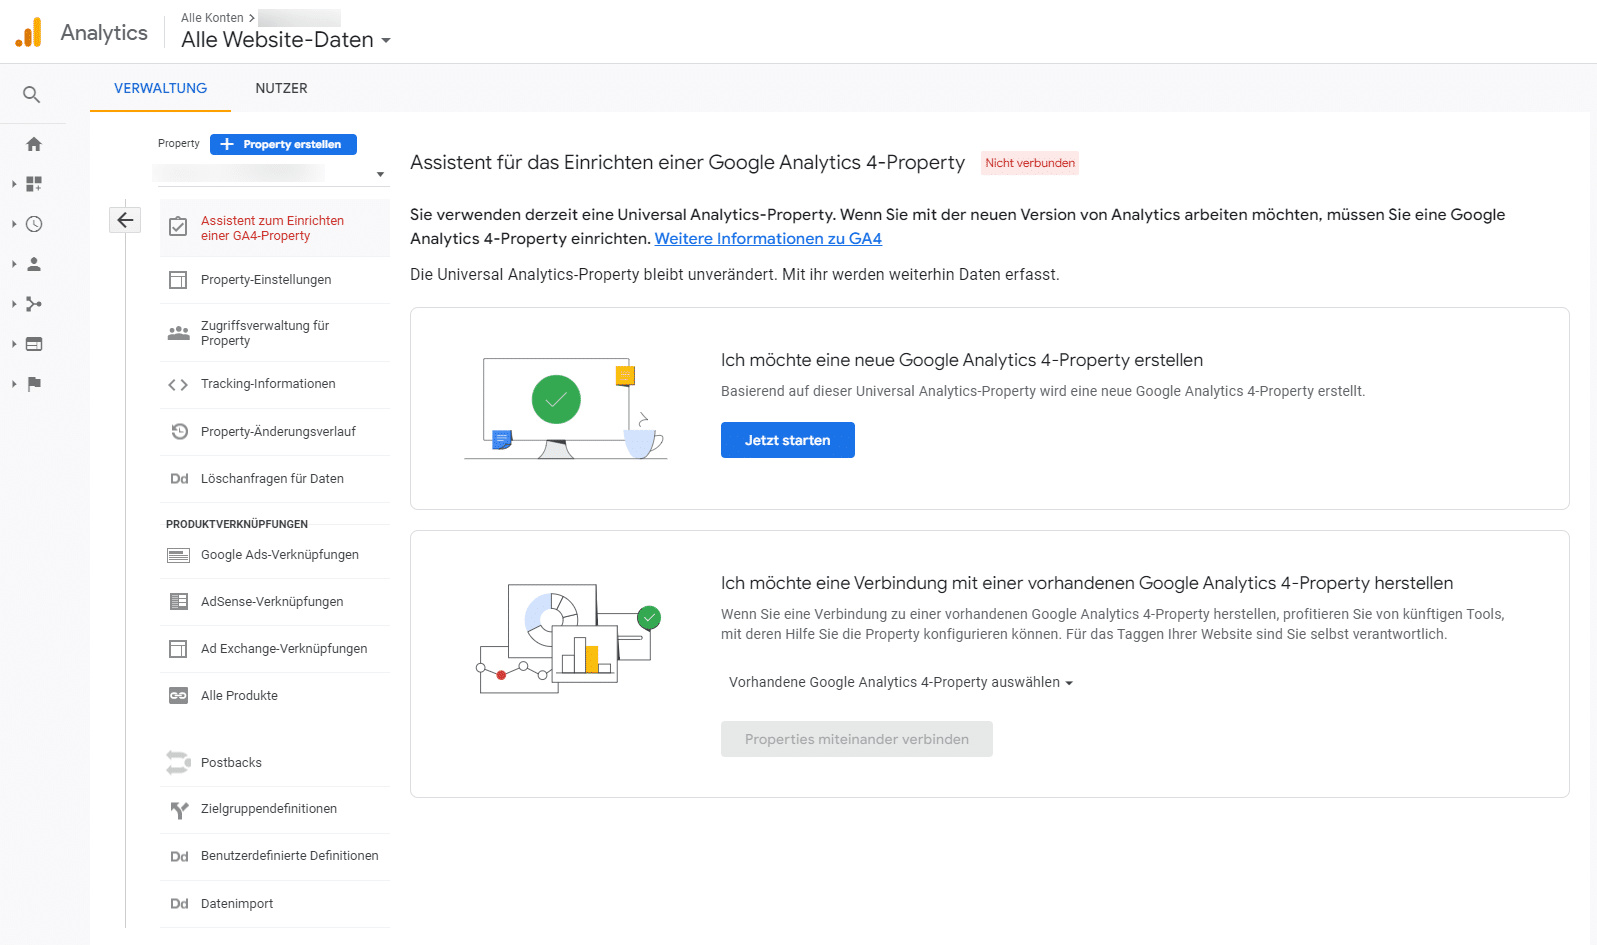Click the Dd icon for Datenimport
The width and height of the screenshot is (1597, 945).
[179, 904]
